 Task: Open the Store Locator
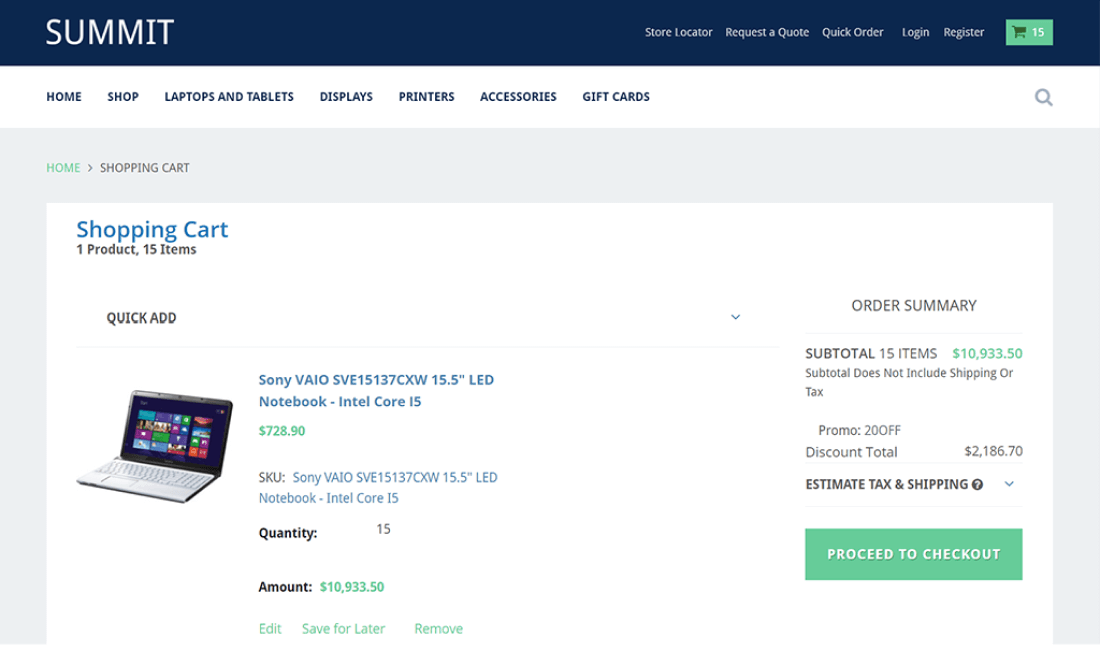pos(679,31)
